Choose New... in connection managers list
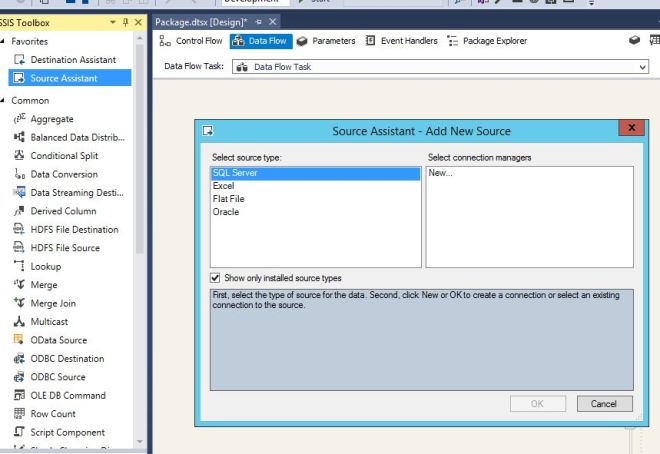The image size is (660, 454). pyautogui.click(x=441, y=173)
